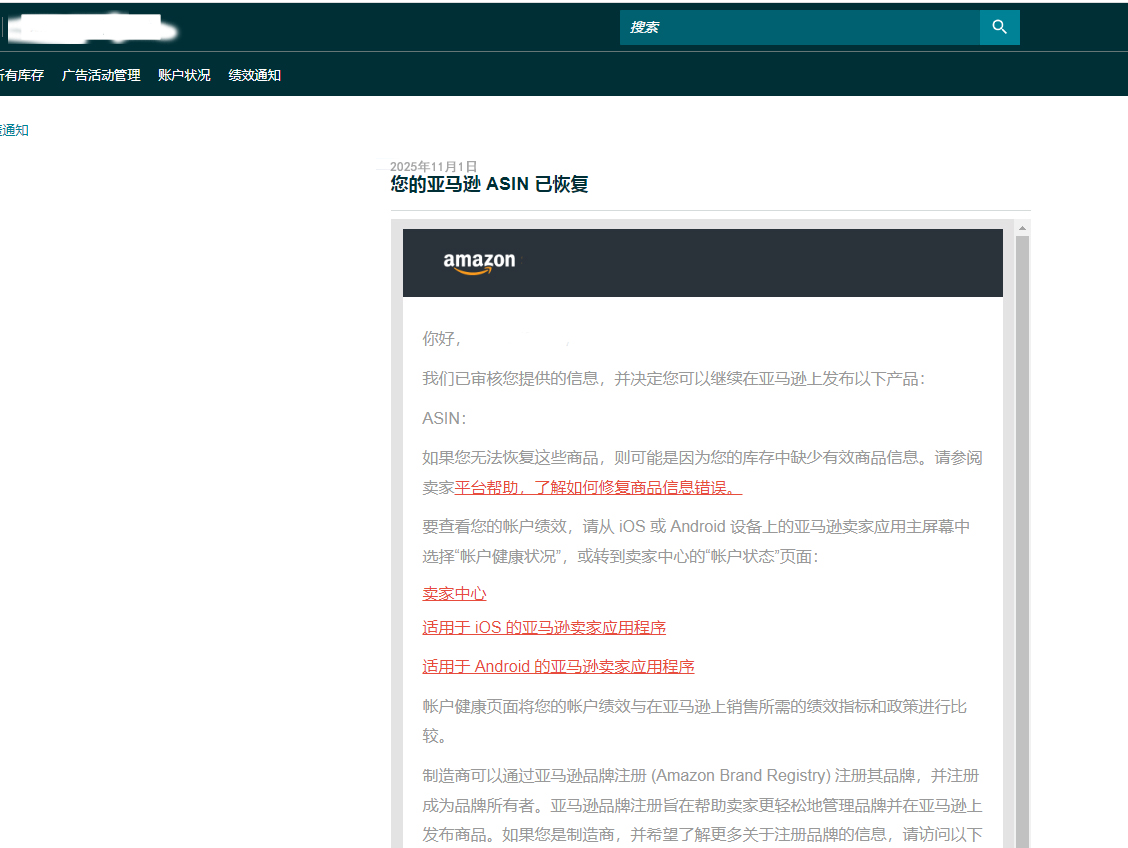
Task: Click the search magnifying glass icon
Action: [998, 27]
